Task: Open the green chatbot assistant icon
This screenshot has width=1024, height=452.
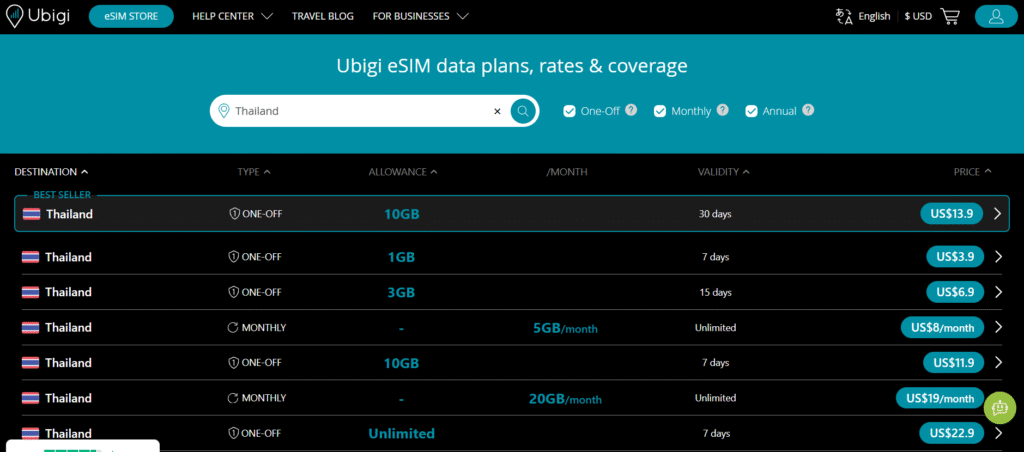Action: coord(999,408)
